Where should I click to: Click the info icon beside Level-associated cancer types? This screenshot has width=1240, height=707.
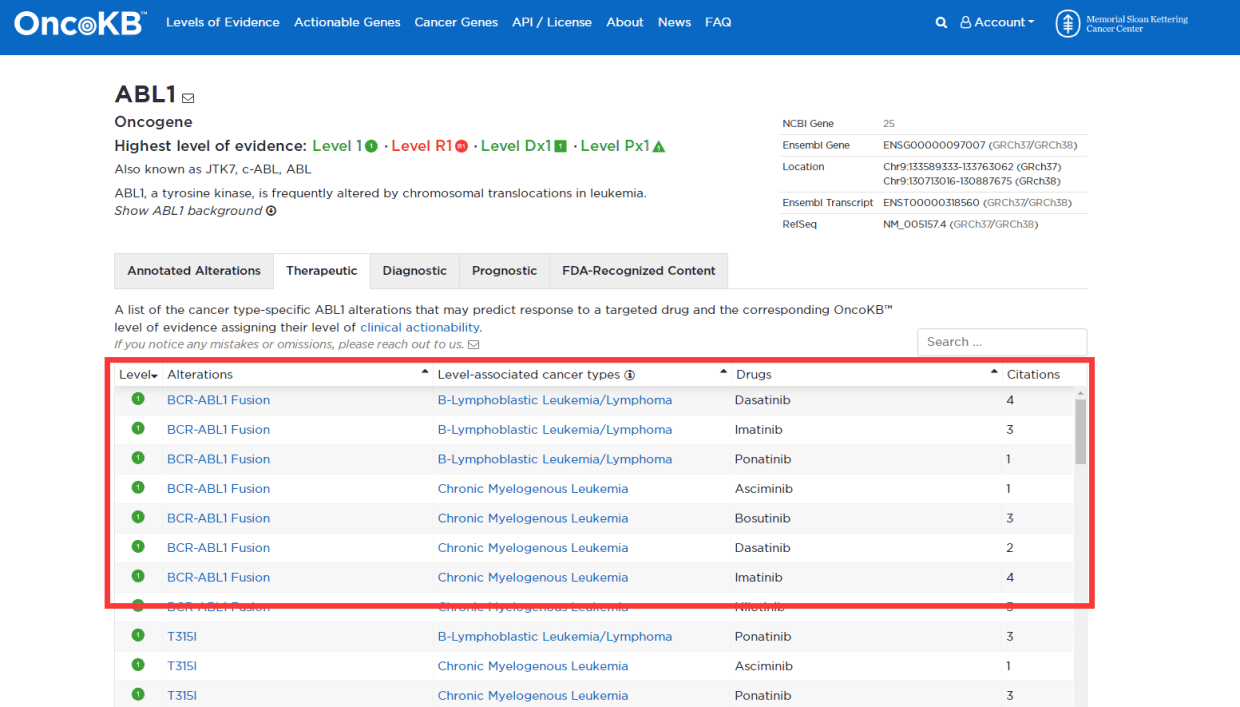(x=630, y=375)
